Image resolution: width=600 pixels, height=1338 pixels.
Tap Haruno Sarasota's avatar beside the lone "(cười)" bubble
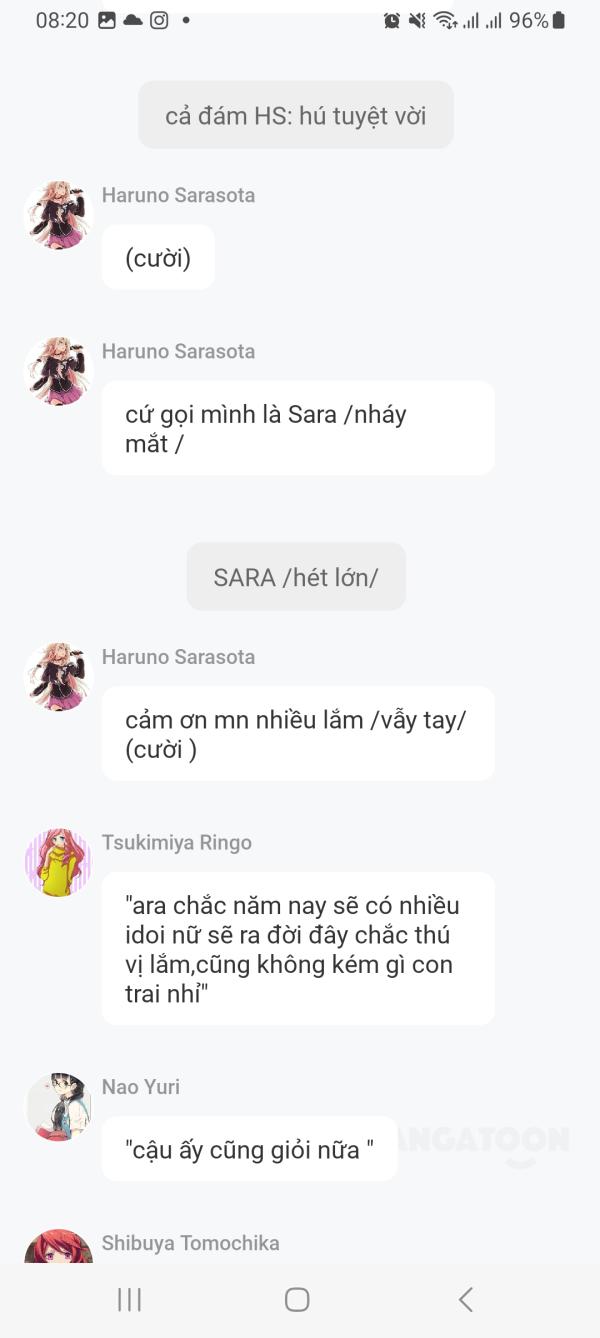(58, 215)
